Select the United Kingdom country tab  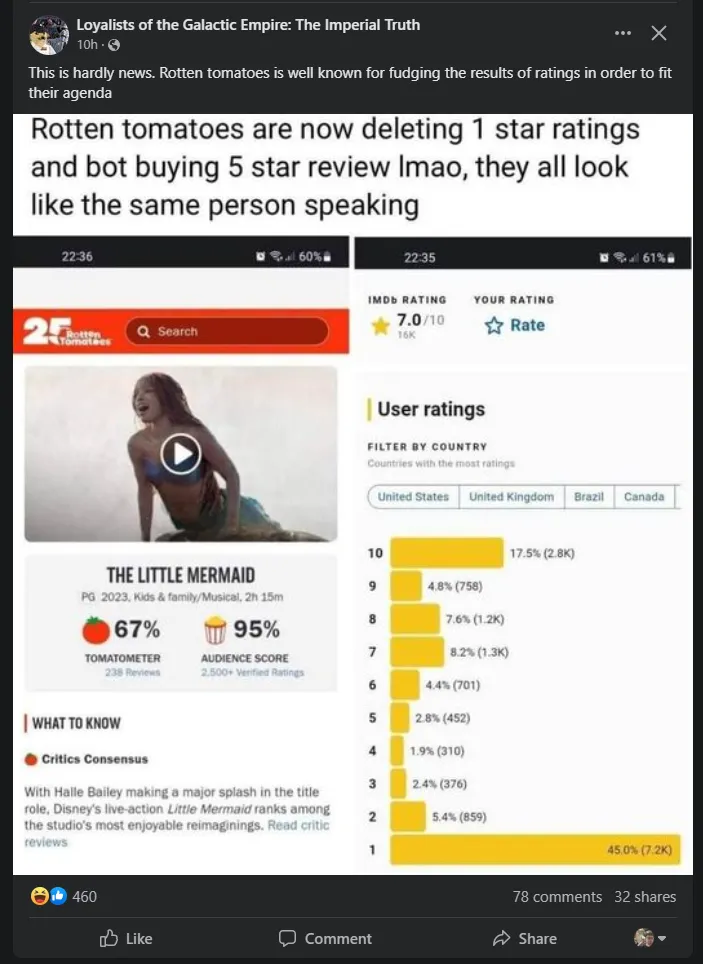[512, 497]
